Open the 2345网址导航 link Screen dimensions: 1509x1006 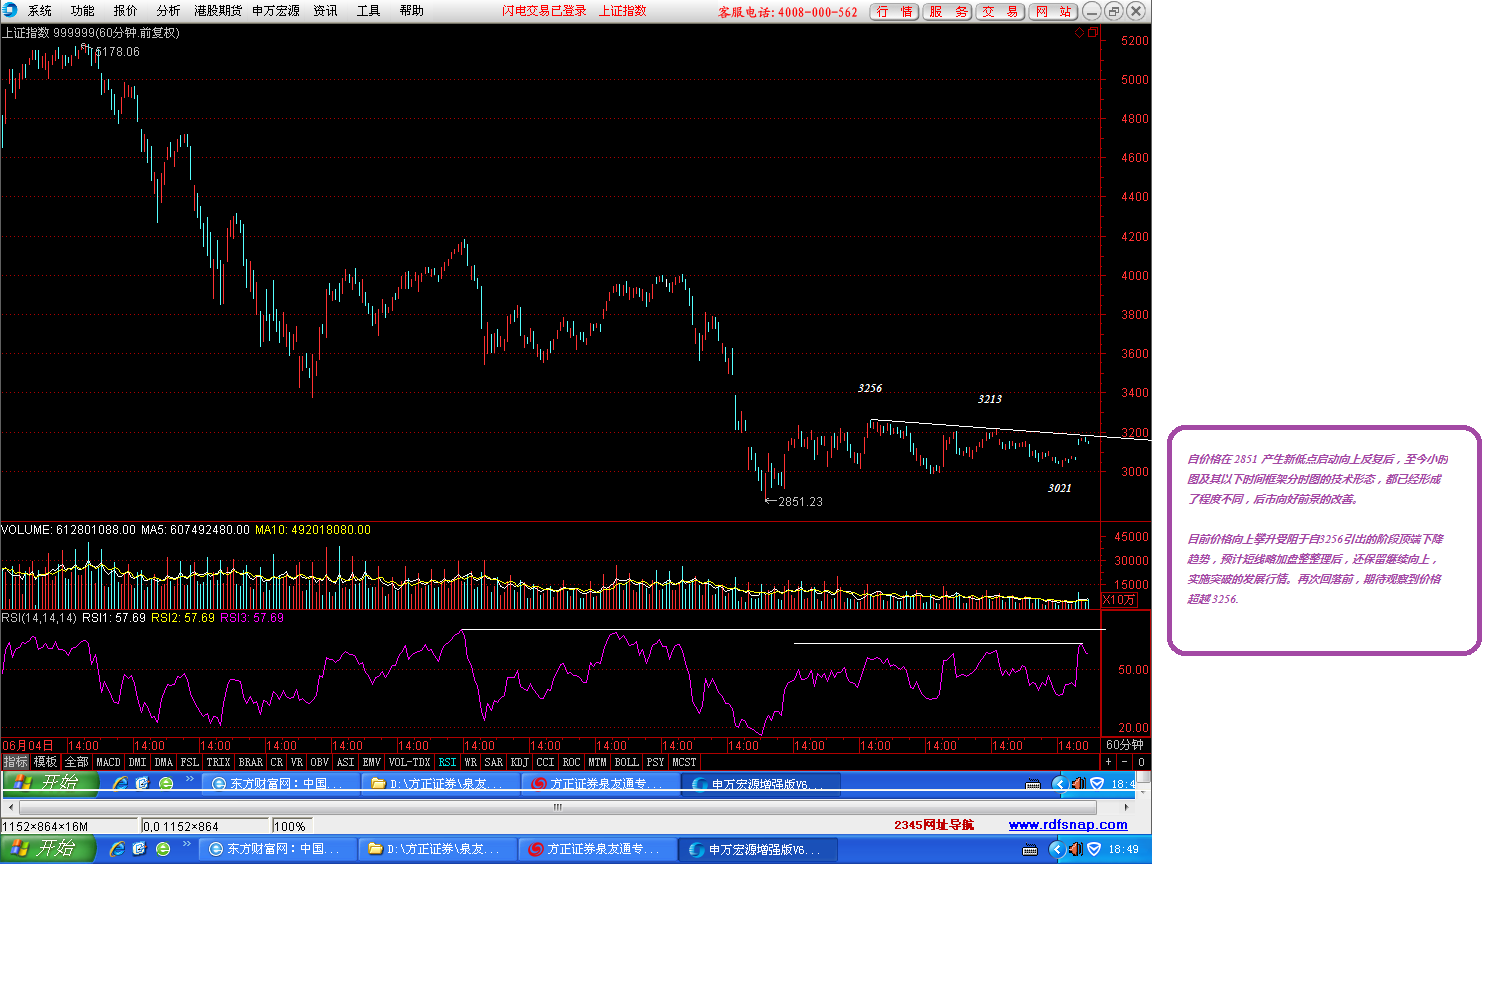(x=934, y=825)
